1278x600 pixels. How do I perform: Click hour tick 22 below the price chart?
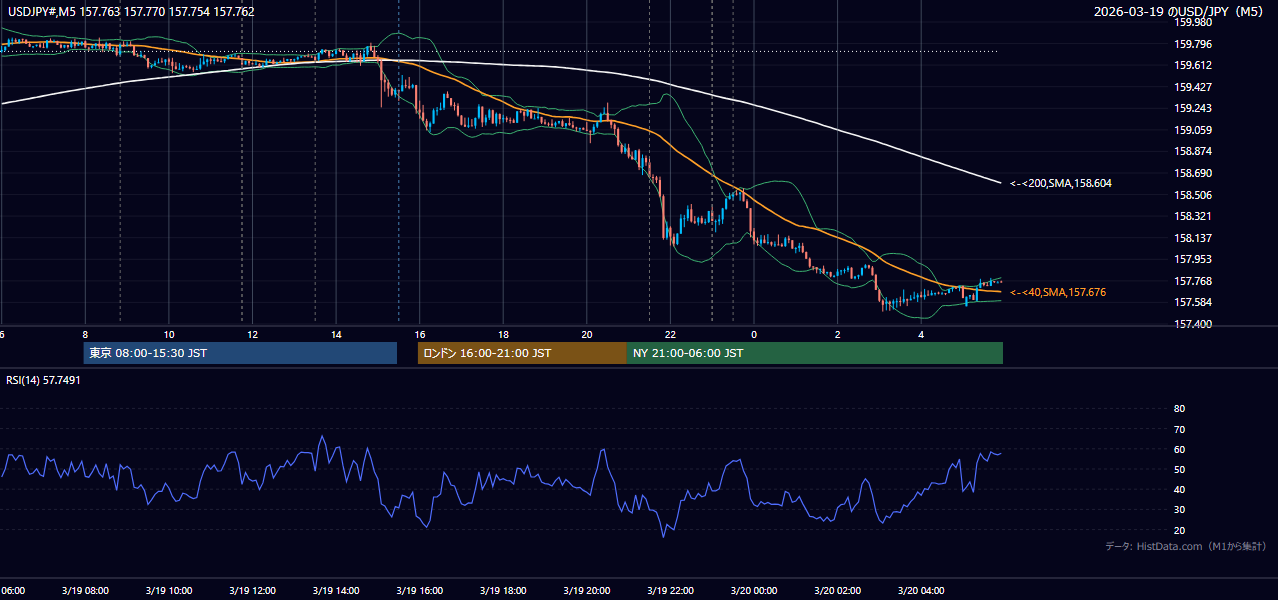(x=670, y=335)
